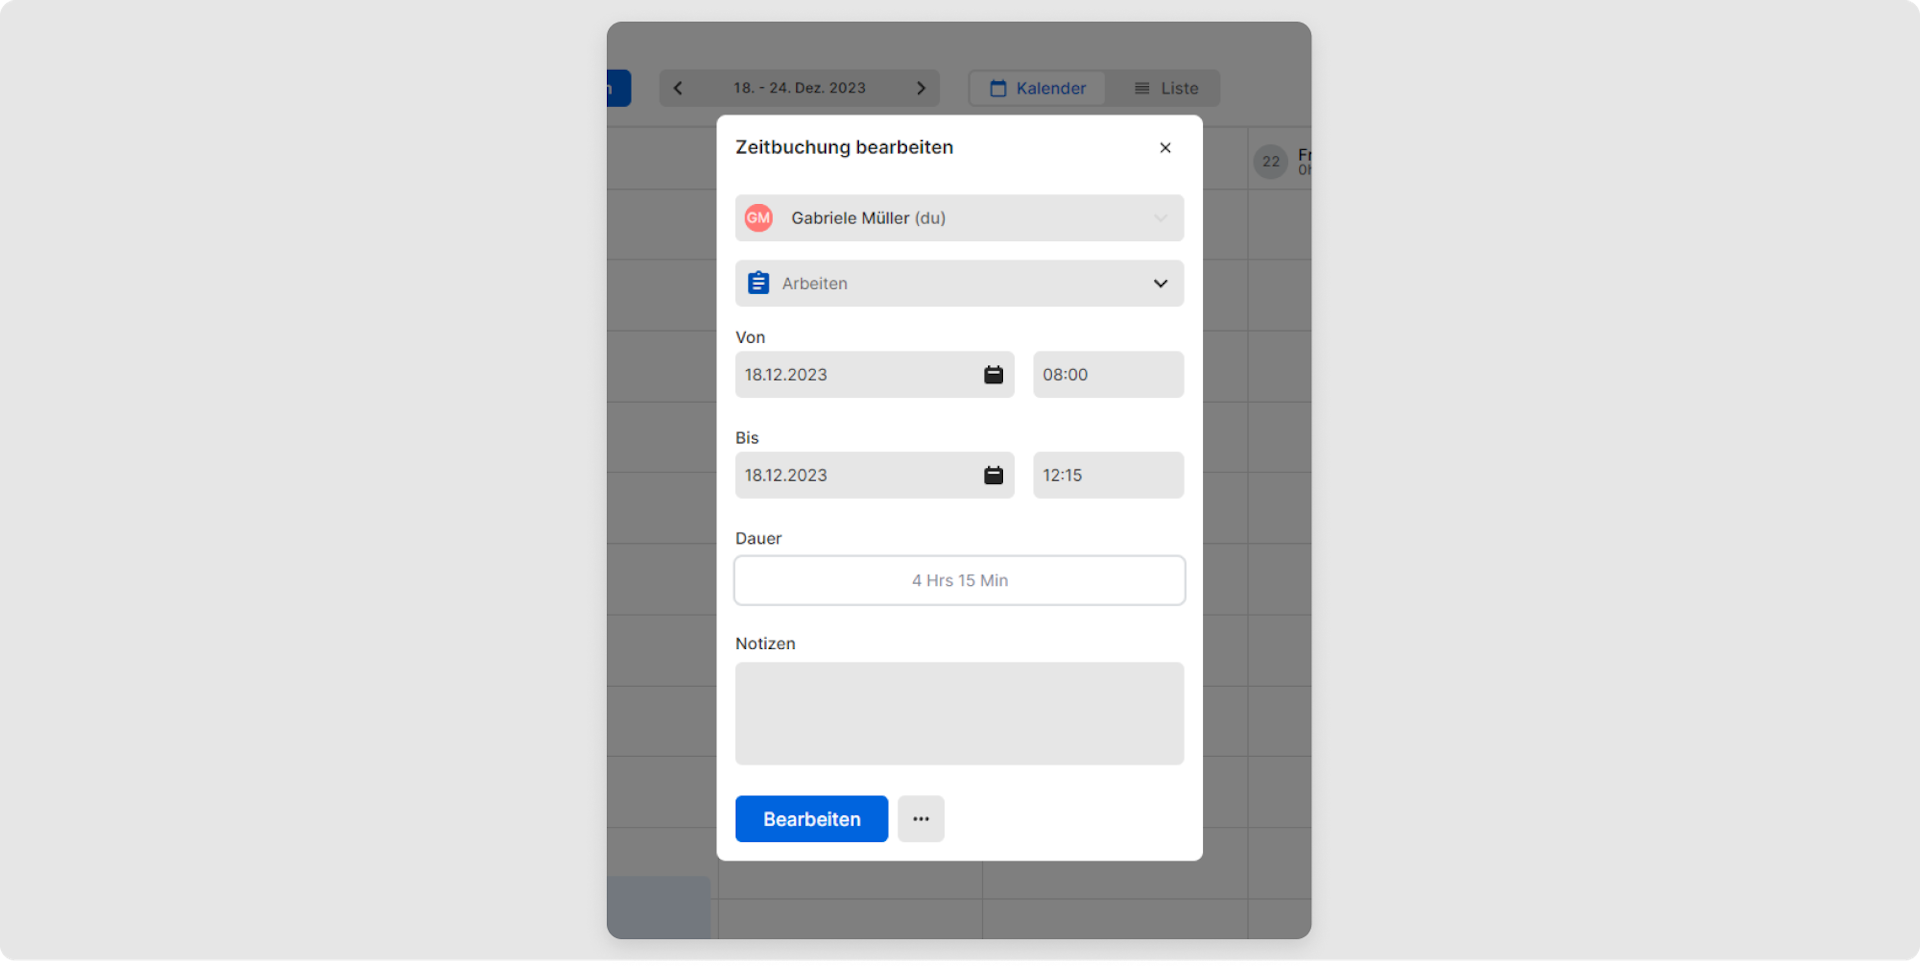The image size is (1920, 970).
Task: Close the Zeitbuchung bearbeiten dialog
Action: tap(1165, 148)
